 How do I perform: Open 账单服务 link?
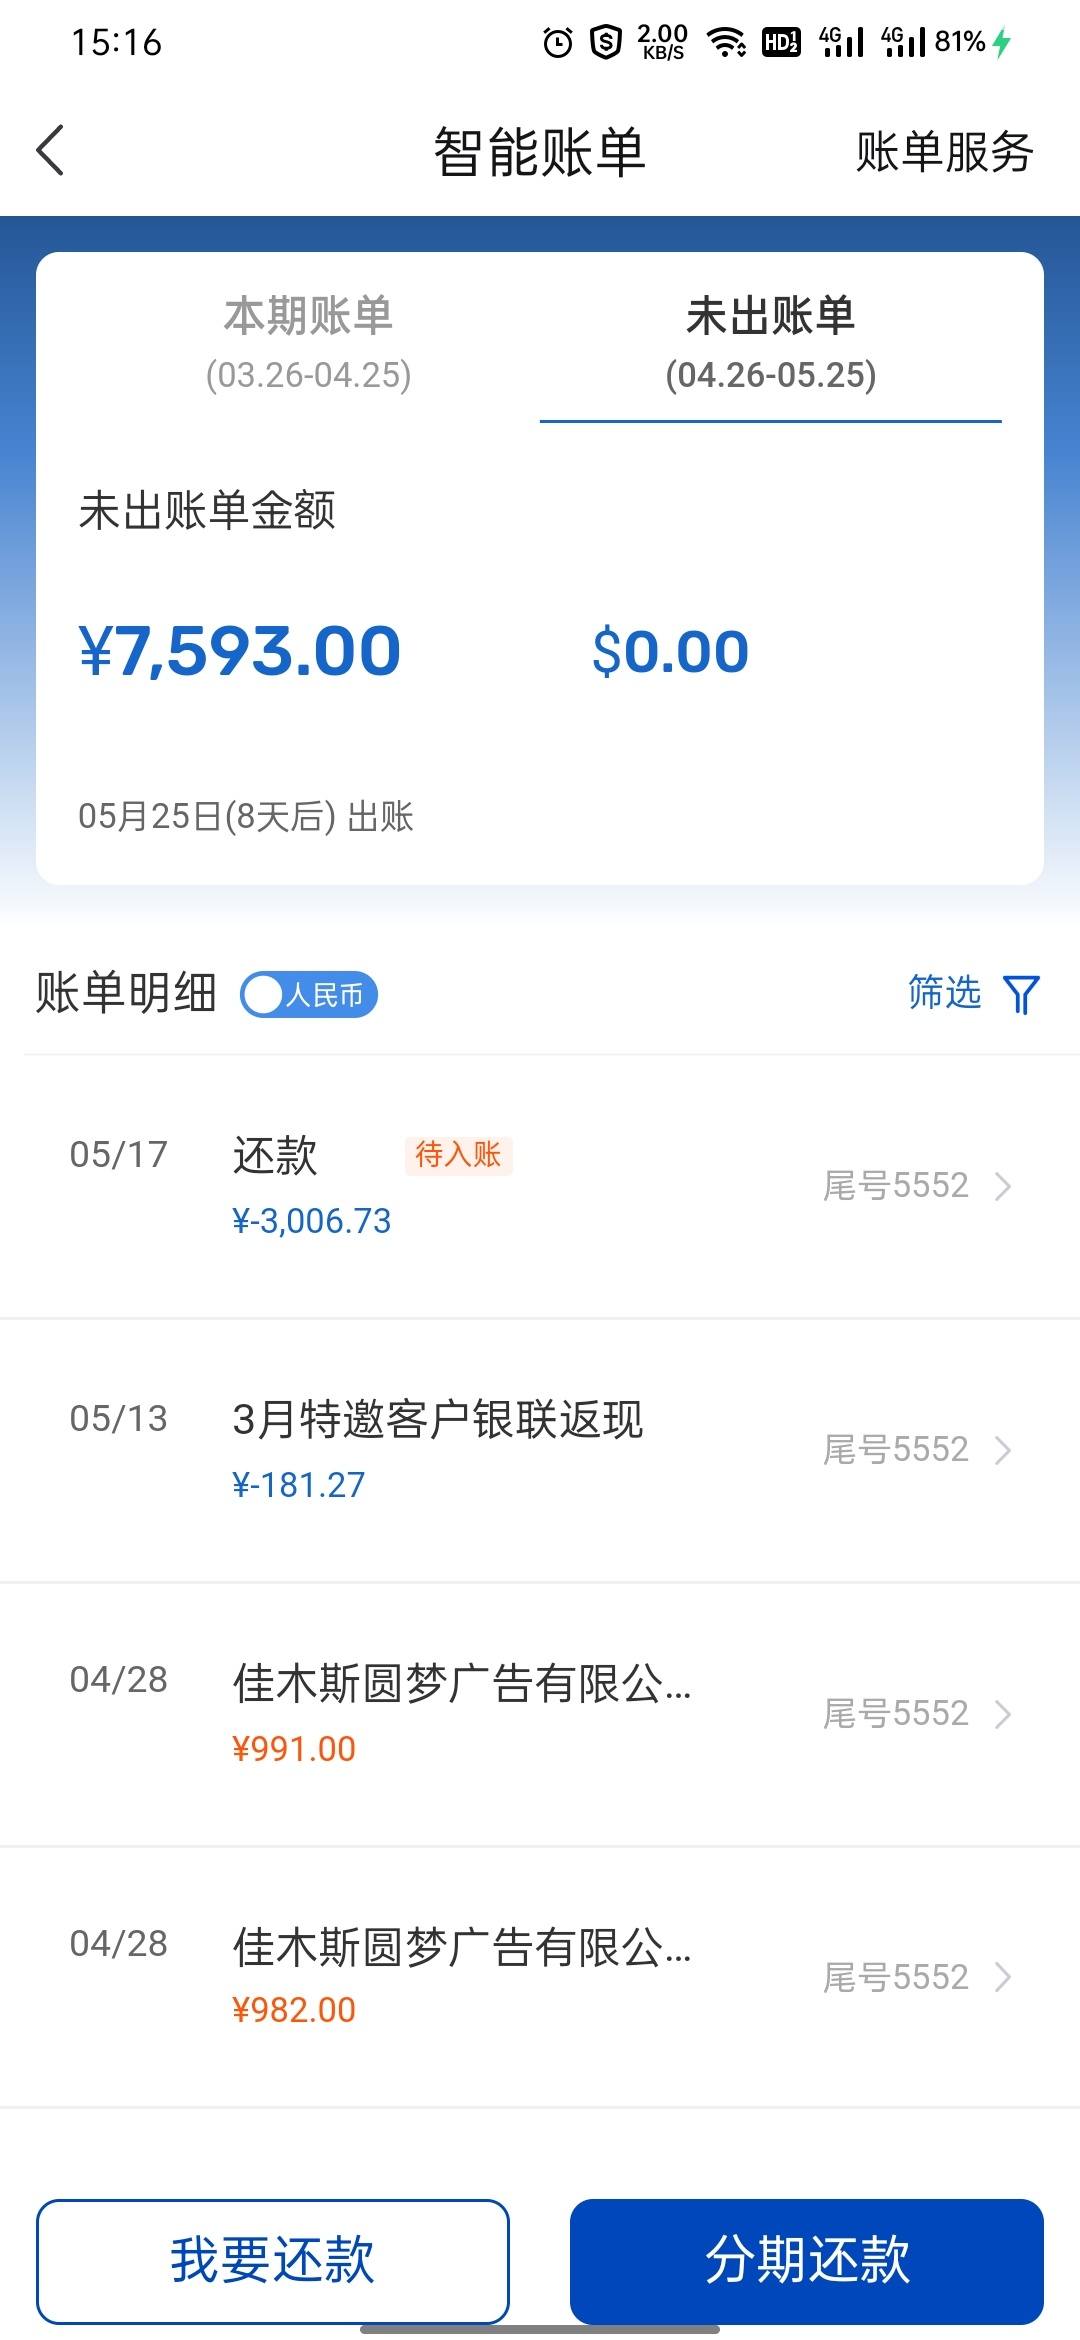(944, 152)
